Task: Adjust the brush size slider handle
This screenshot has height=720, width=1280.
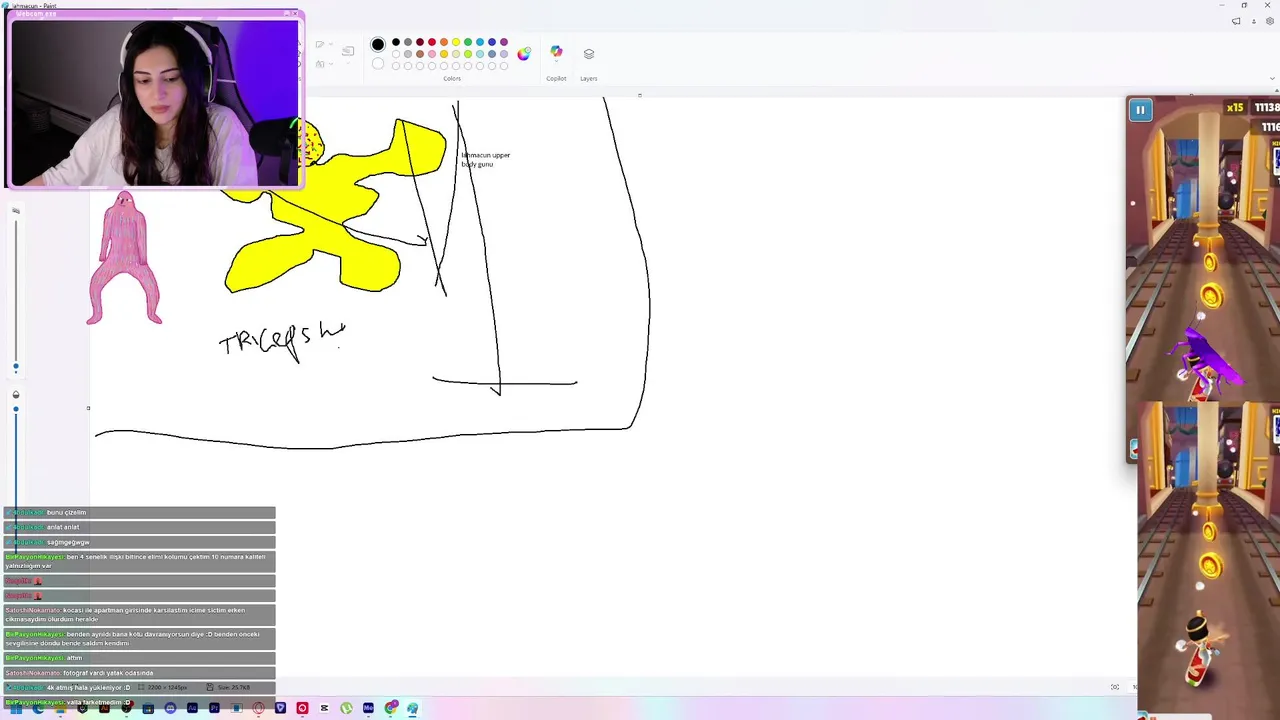Action: 16,366
